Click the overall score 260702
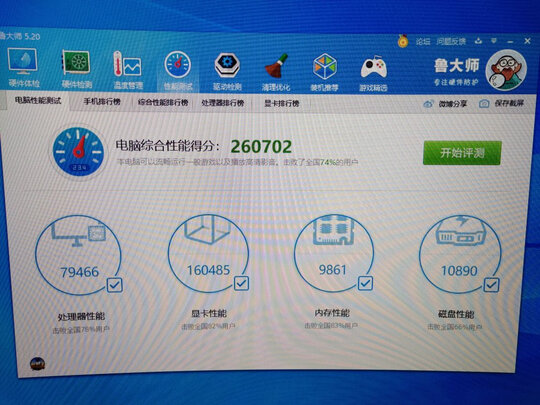 point(261,147)
